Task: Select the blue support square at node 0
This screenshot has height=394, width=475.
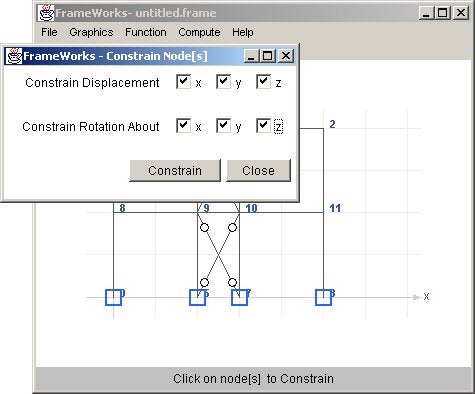Action: pyautogui.click(x=113, y=297)
